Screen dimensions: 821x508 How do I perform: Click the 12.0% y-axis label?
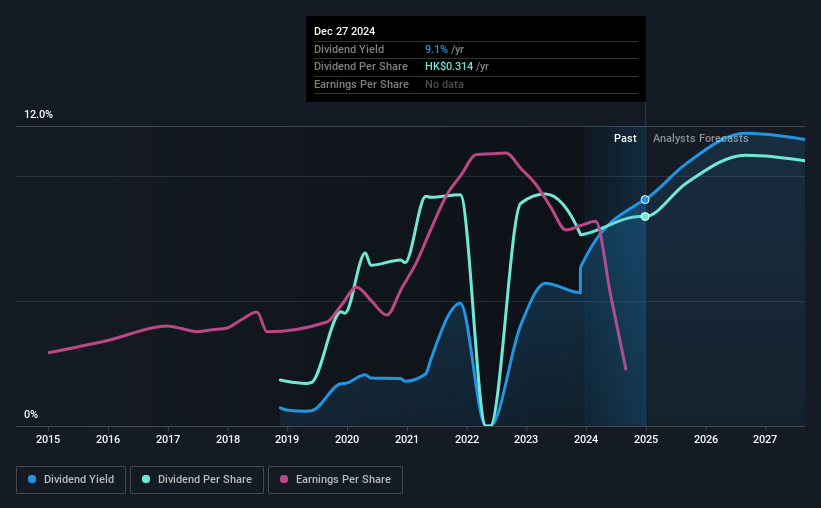38,115
